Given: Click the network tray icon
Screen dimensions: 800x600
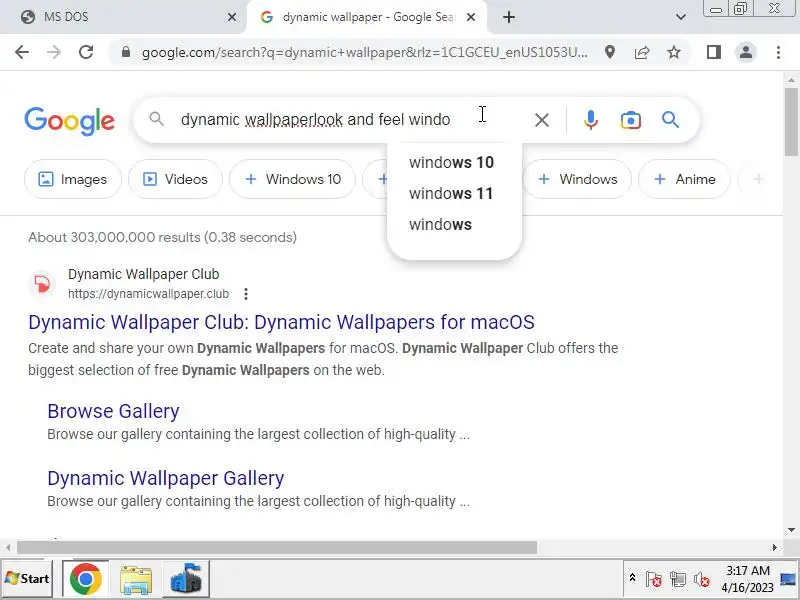Looking at the screenshot, I should tap(678, 579).
